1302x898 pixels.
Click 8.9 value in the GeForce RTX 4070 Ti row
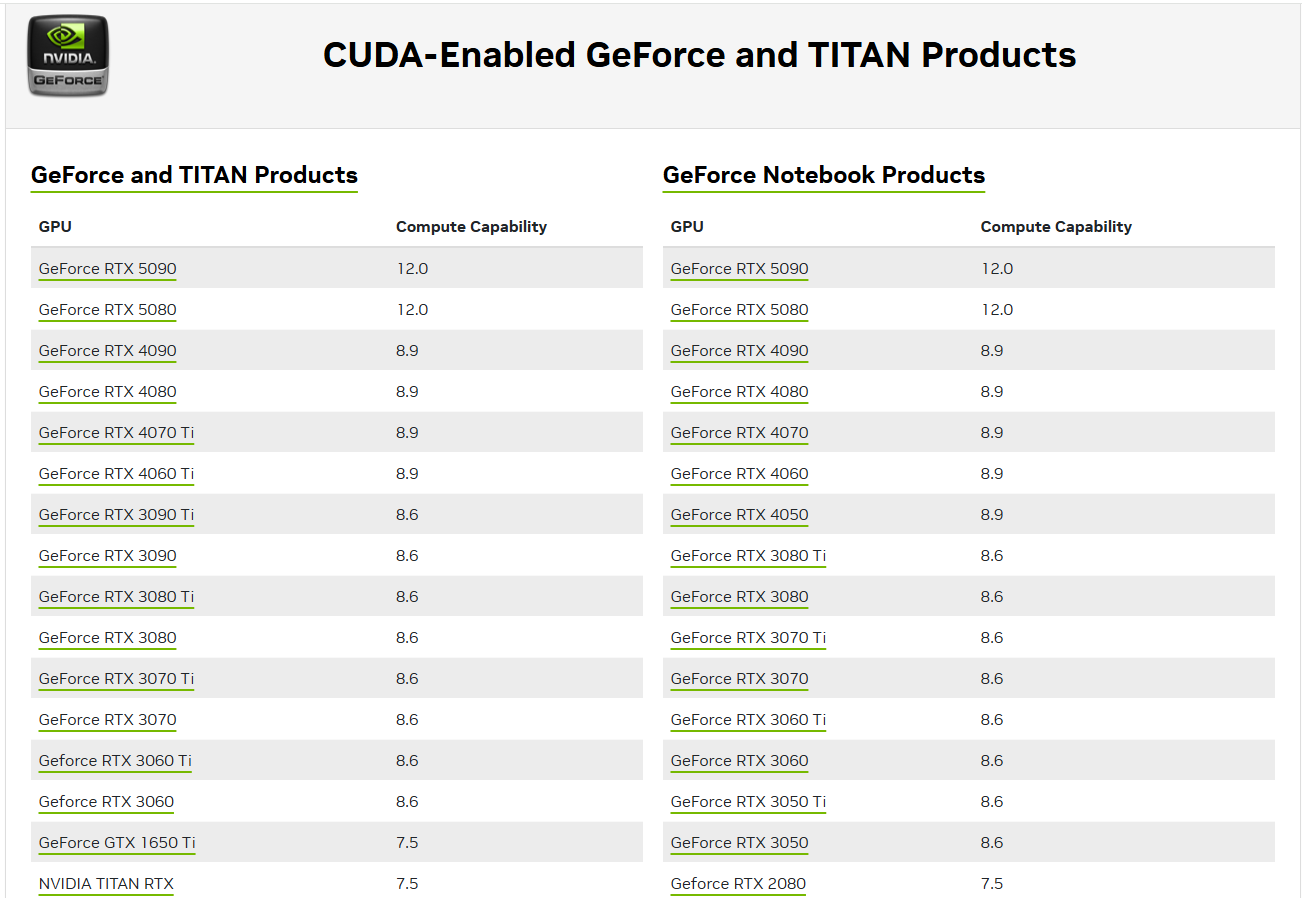click(407, 432)
